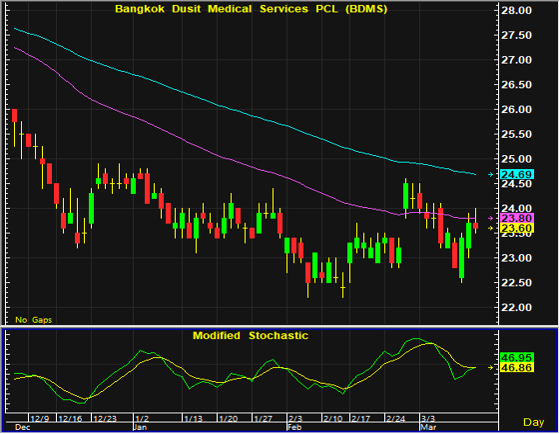Click the yellow arrow beside stochastic values
The height and width of the screenshot is (434, 560).
491,367
